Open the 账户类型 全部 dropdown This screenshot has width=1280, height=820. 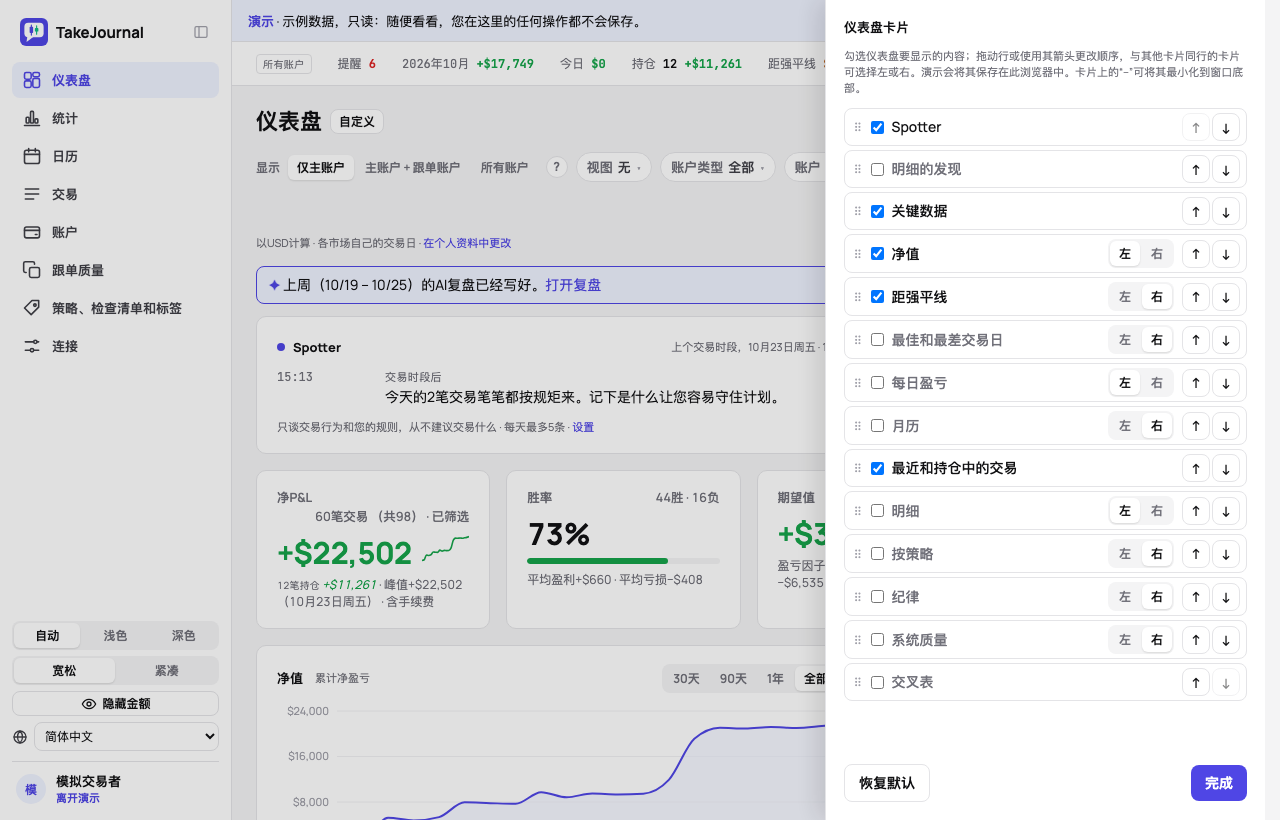(x=718, y=168)
